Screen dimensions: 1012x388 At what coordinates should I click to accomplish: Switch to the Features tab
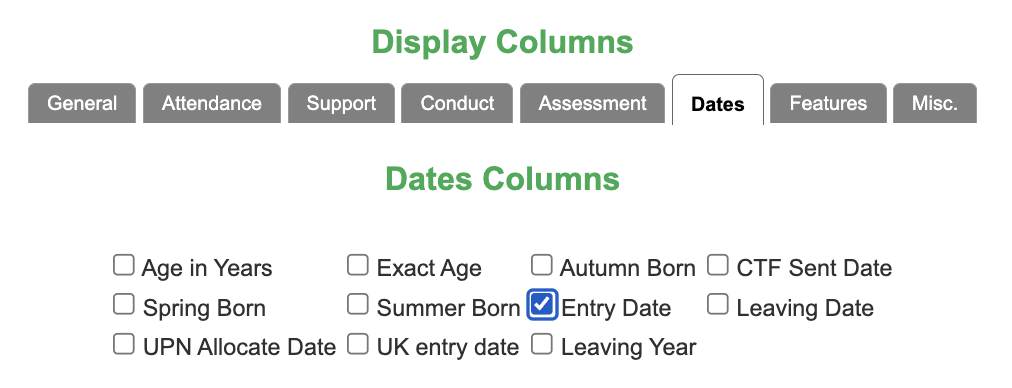click(828, 103)
